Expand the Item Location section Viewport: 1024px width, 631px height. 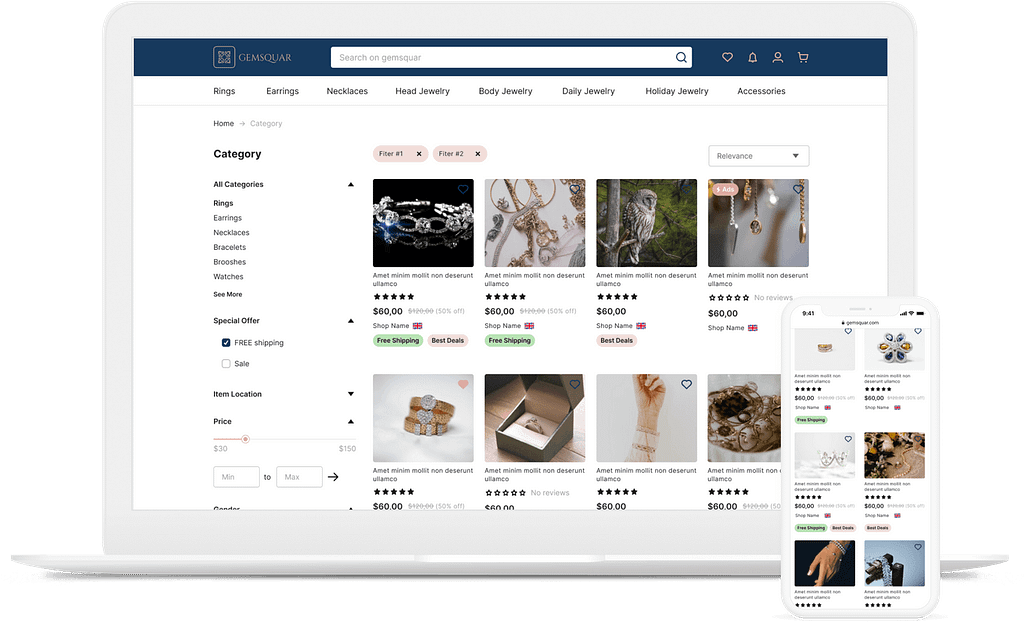(x=350, y=394)
